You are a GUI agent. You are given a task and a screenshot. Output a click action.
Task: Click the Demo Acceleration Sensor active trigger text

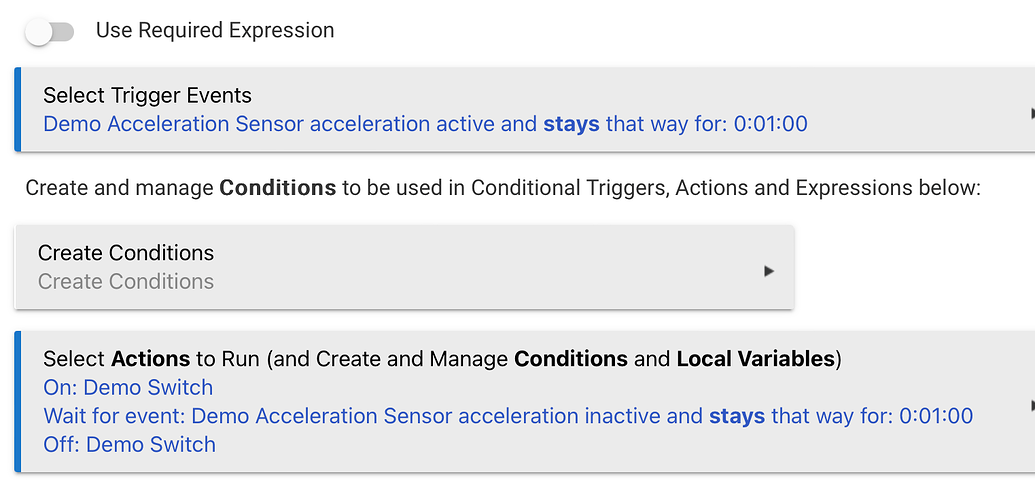pos(290,125)
